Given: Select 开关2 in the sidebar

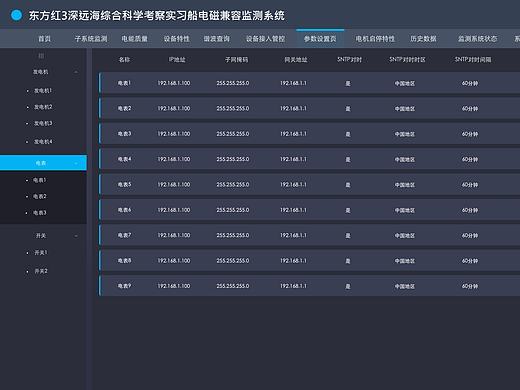Looking at the screenshot, I should point(41,271).
